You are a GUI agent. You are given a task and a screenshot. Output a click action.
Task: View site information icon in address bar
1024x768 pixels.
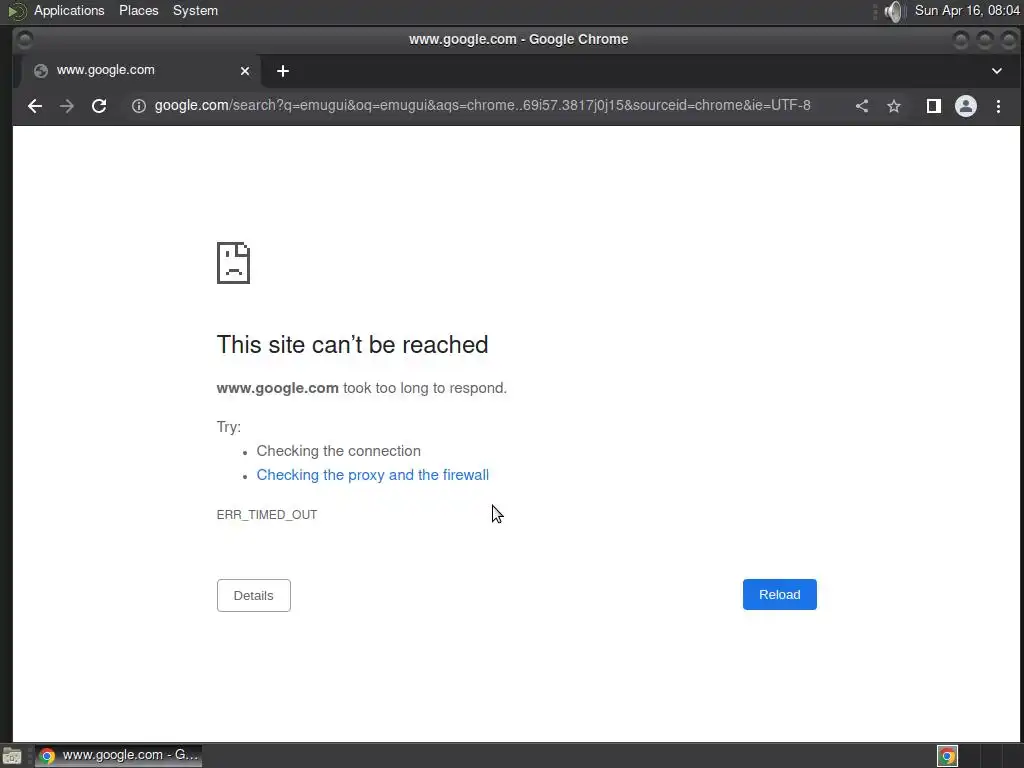pyautogui.click(x=138, y=106)
